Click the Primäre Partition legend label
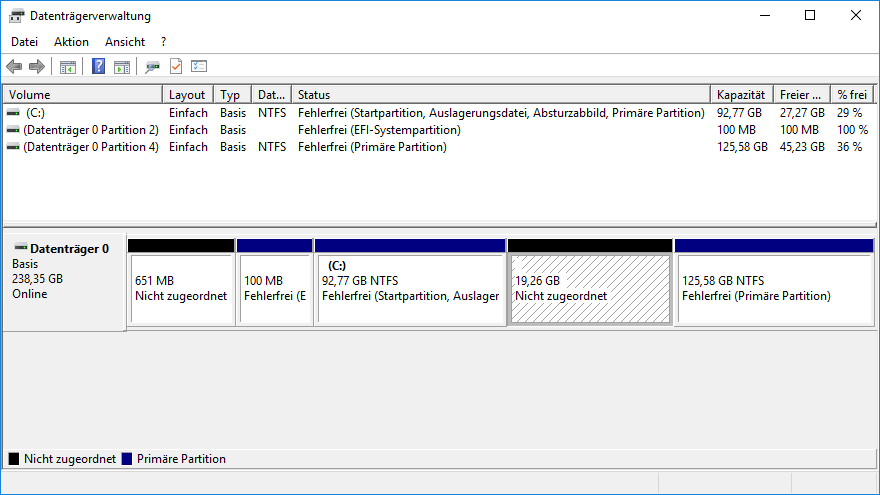880x495 pixels. coord(181,459)
